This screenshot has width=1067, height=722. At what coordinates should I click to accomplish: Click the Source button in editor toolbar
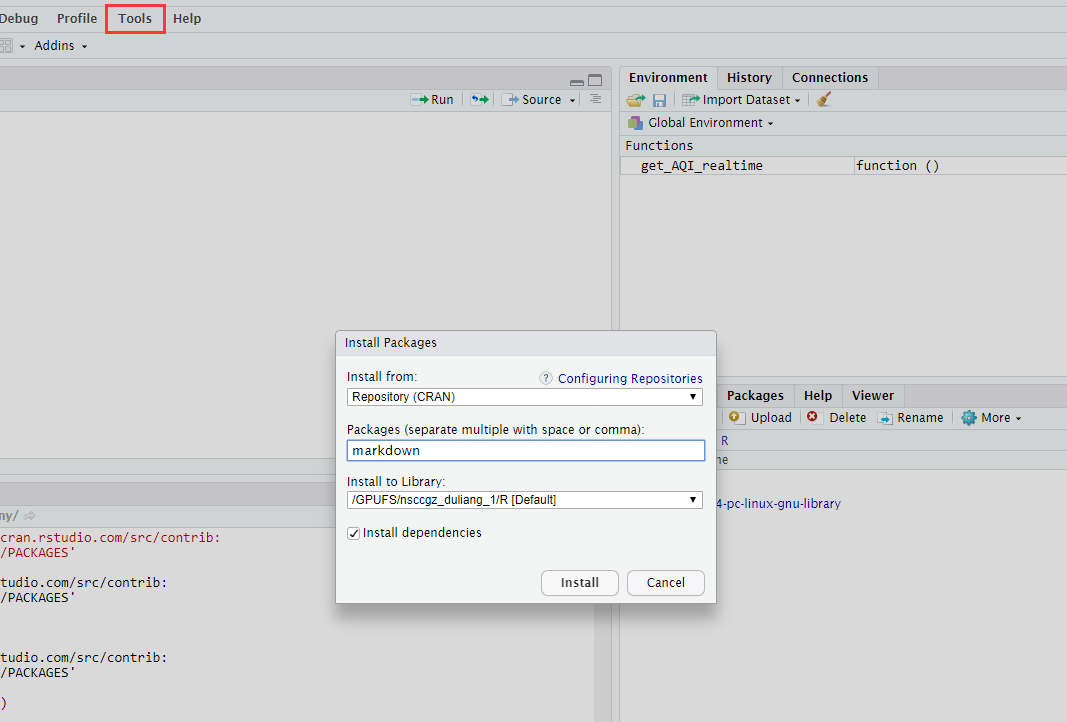point(531,99)
